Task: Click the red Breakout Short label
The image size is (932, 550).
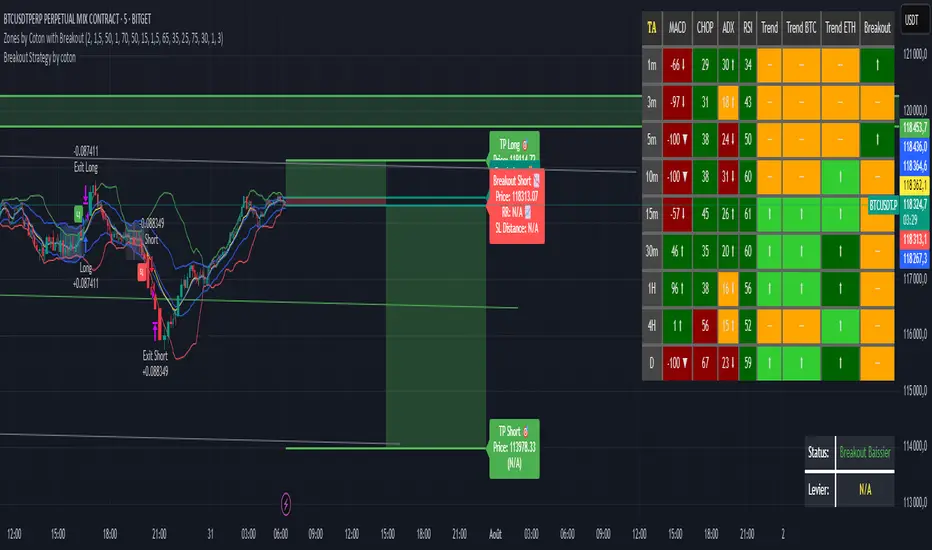Action: coord(517,205)
